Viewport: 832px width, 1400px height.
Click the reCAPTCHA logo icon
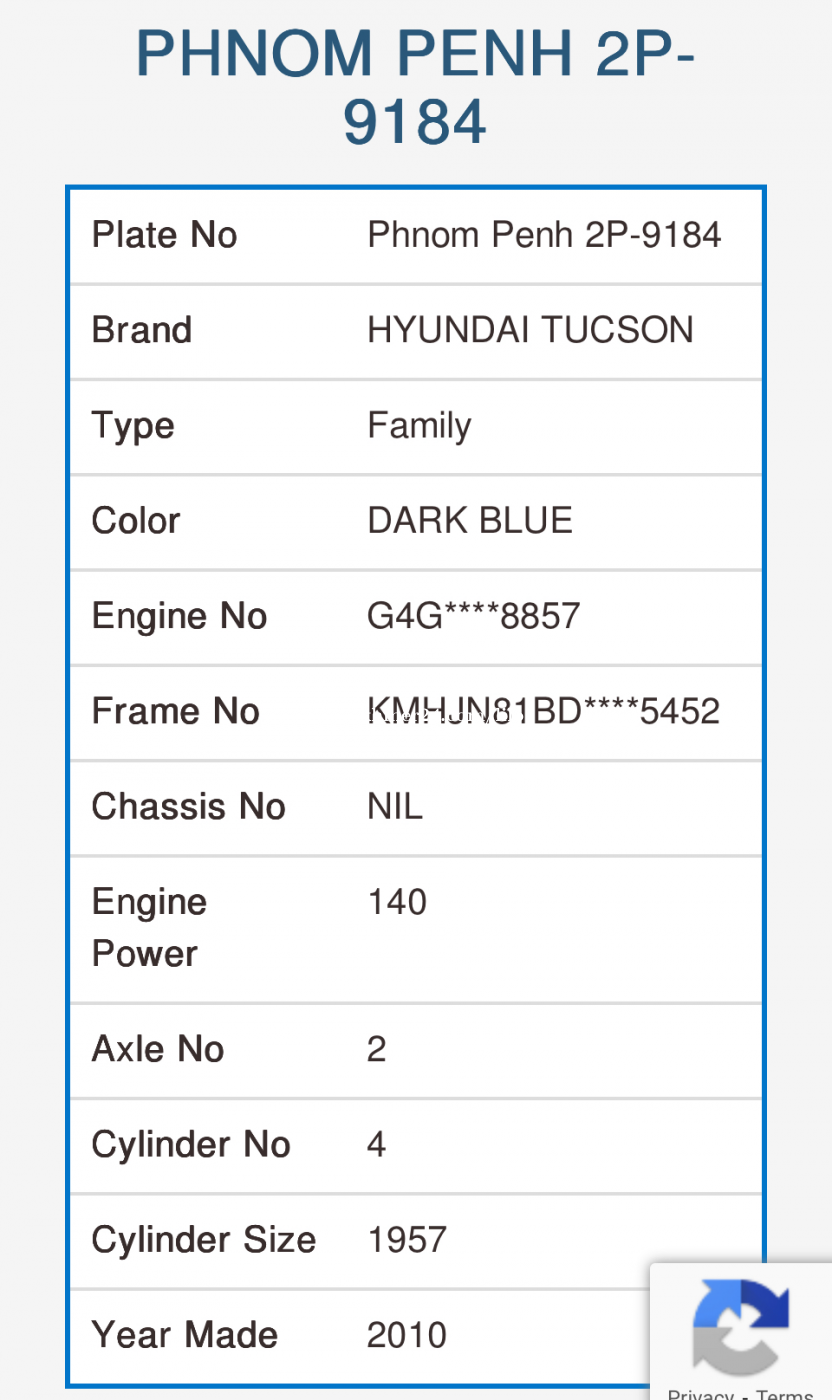coord(740,1328)
